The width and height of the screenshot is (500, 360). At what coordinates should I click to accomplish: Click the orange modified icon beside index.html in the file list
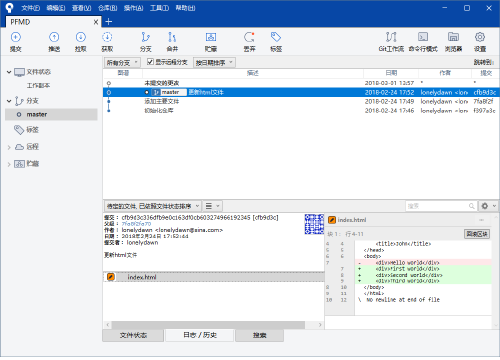(111, 277)
